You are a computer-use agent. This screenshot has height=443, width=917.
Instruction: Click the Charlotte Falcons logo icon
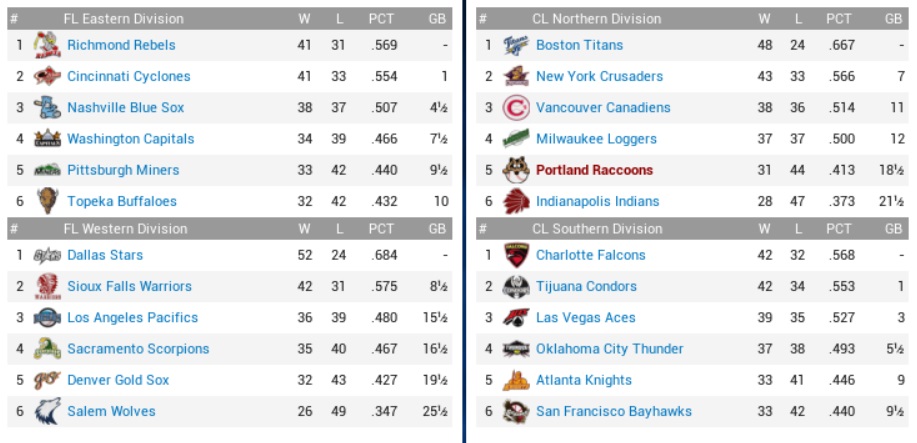515,255
